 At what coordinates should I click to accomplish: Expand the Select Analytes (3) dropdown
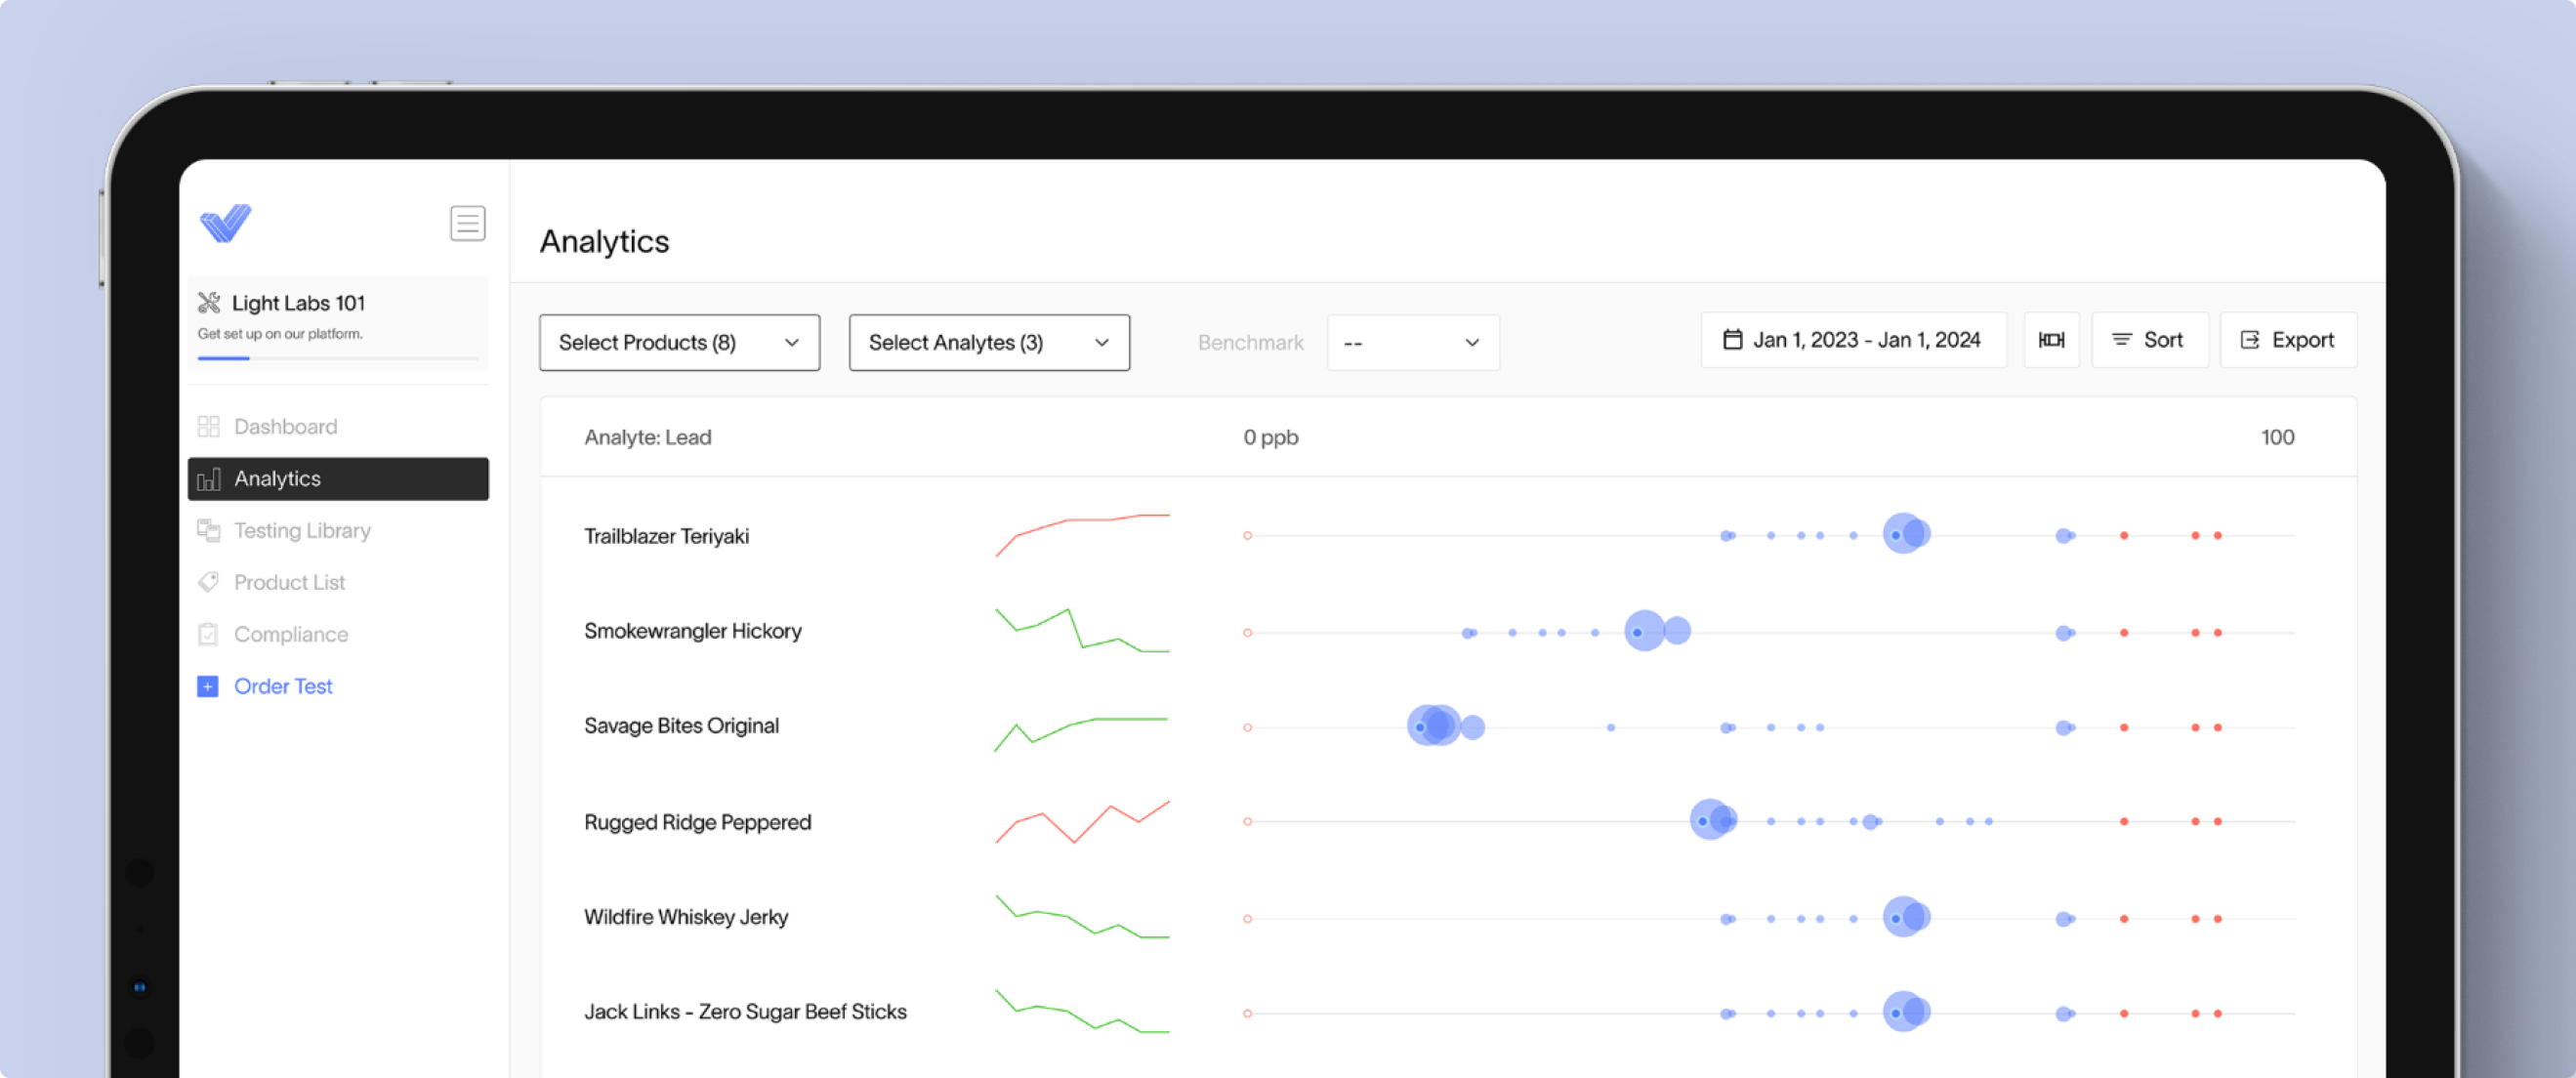(x=990, y=343)
